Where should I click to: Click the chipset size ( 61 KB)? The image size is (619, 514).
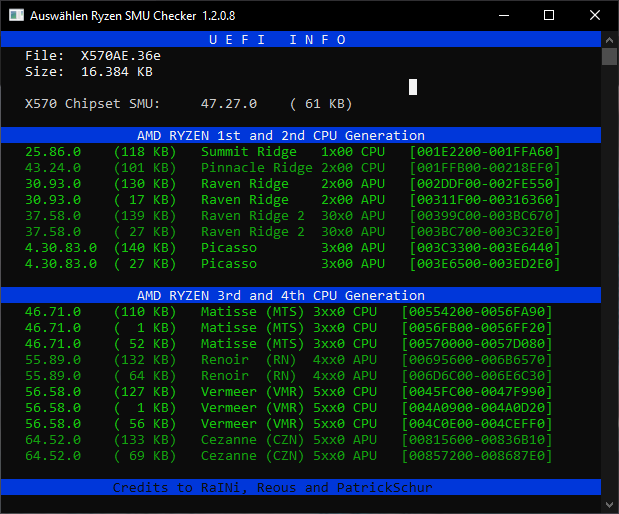321,104
